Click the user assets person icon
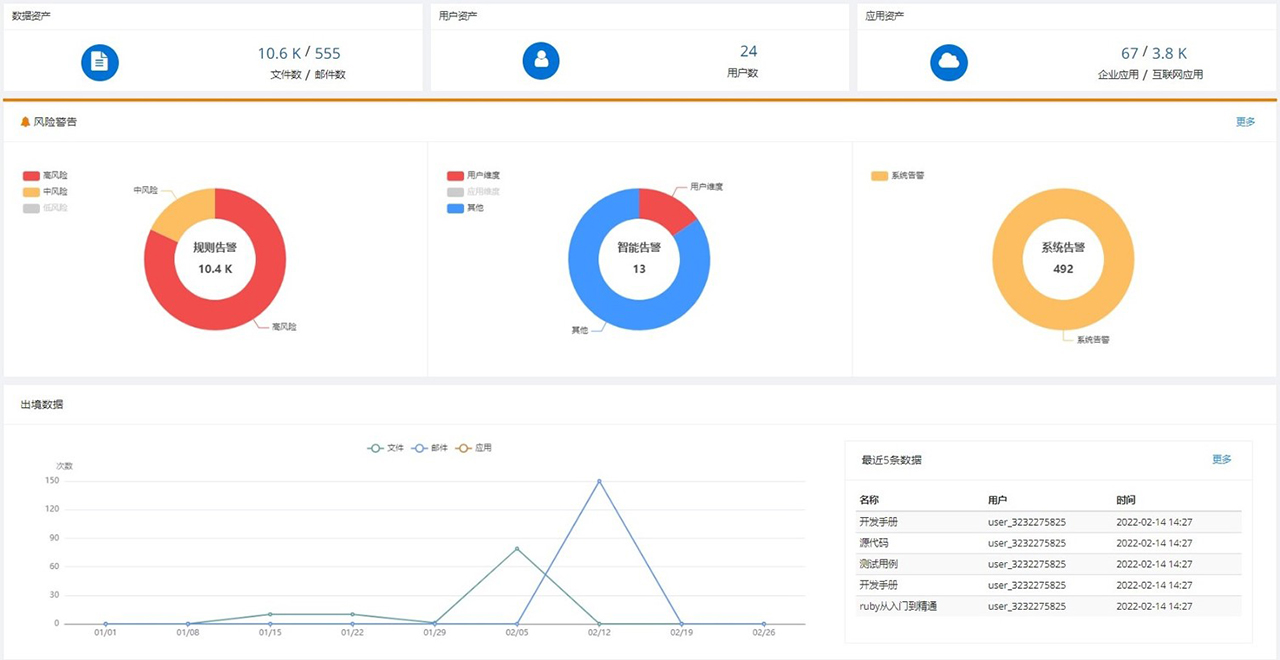This screenshot has height=660, width=1280. [x=541, y=60]
